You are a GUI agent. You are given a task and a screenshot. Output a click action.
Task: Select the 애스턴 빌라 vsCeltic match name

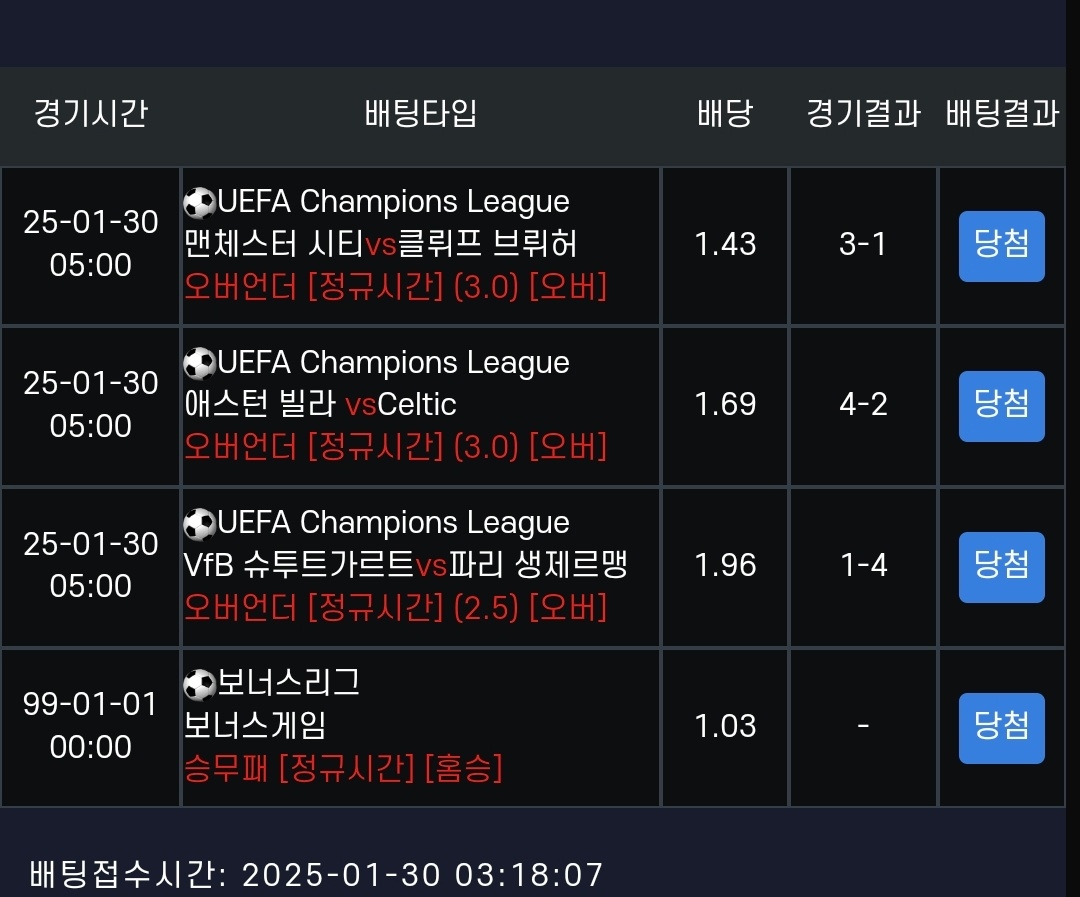[320, 405]
